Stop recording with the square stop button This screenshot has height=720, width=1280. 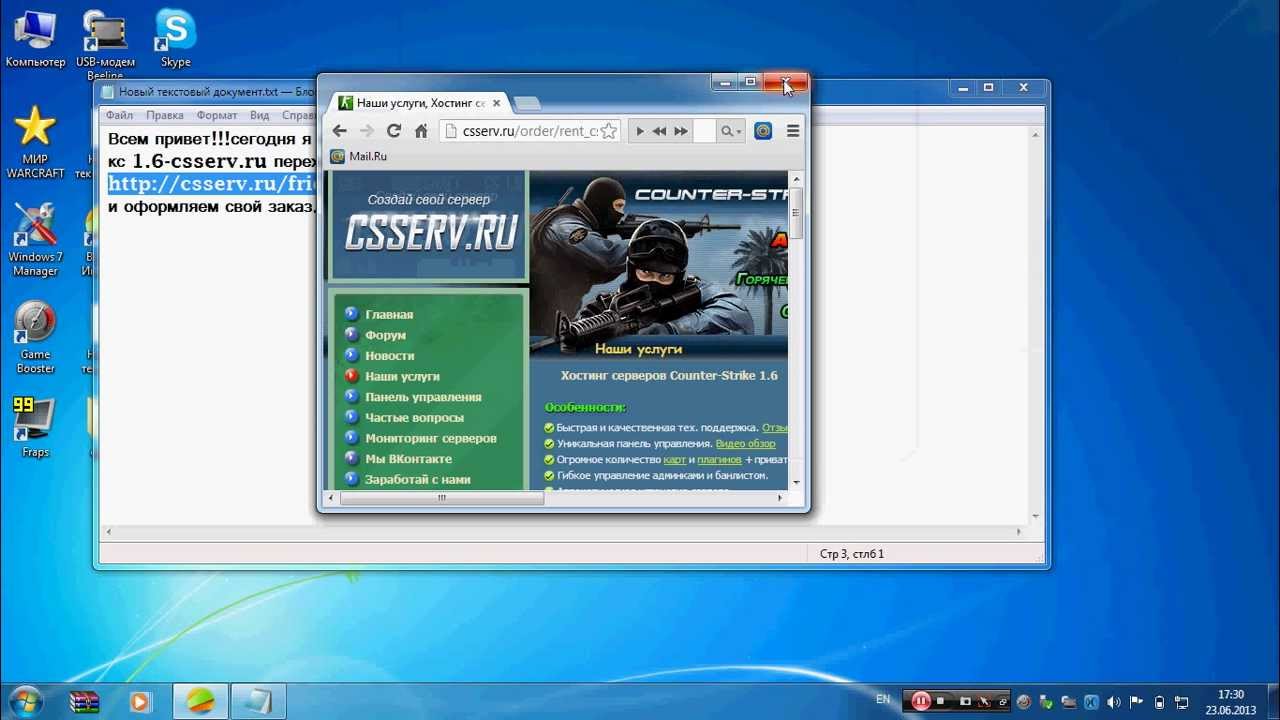941,702
